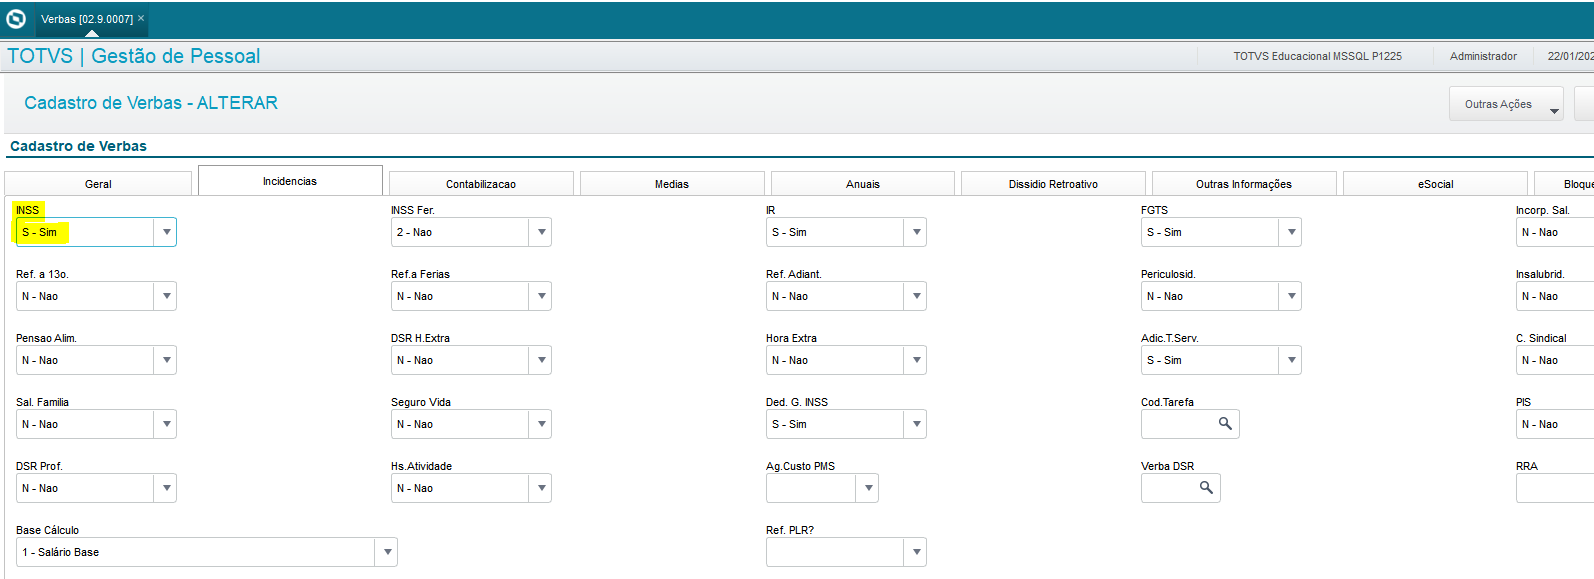
Task: Expand the Pensao Alim. dropdown
Action: [166, 360]
